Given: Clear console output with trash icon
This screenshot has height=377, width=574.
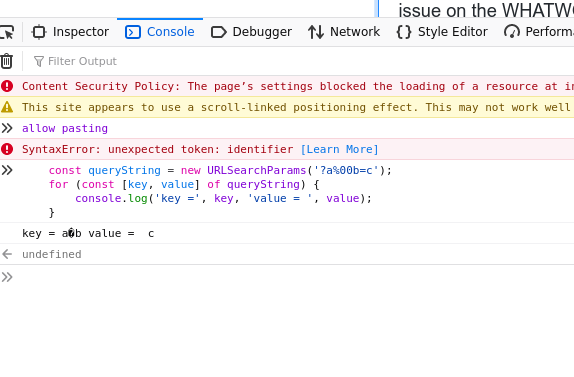Looking at the screenshot, I should [x=7, y=61].
